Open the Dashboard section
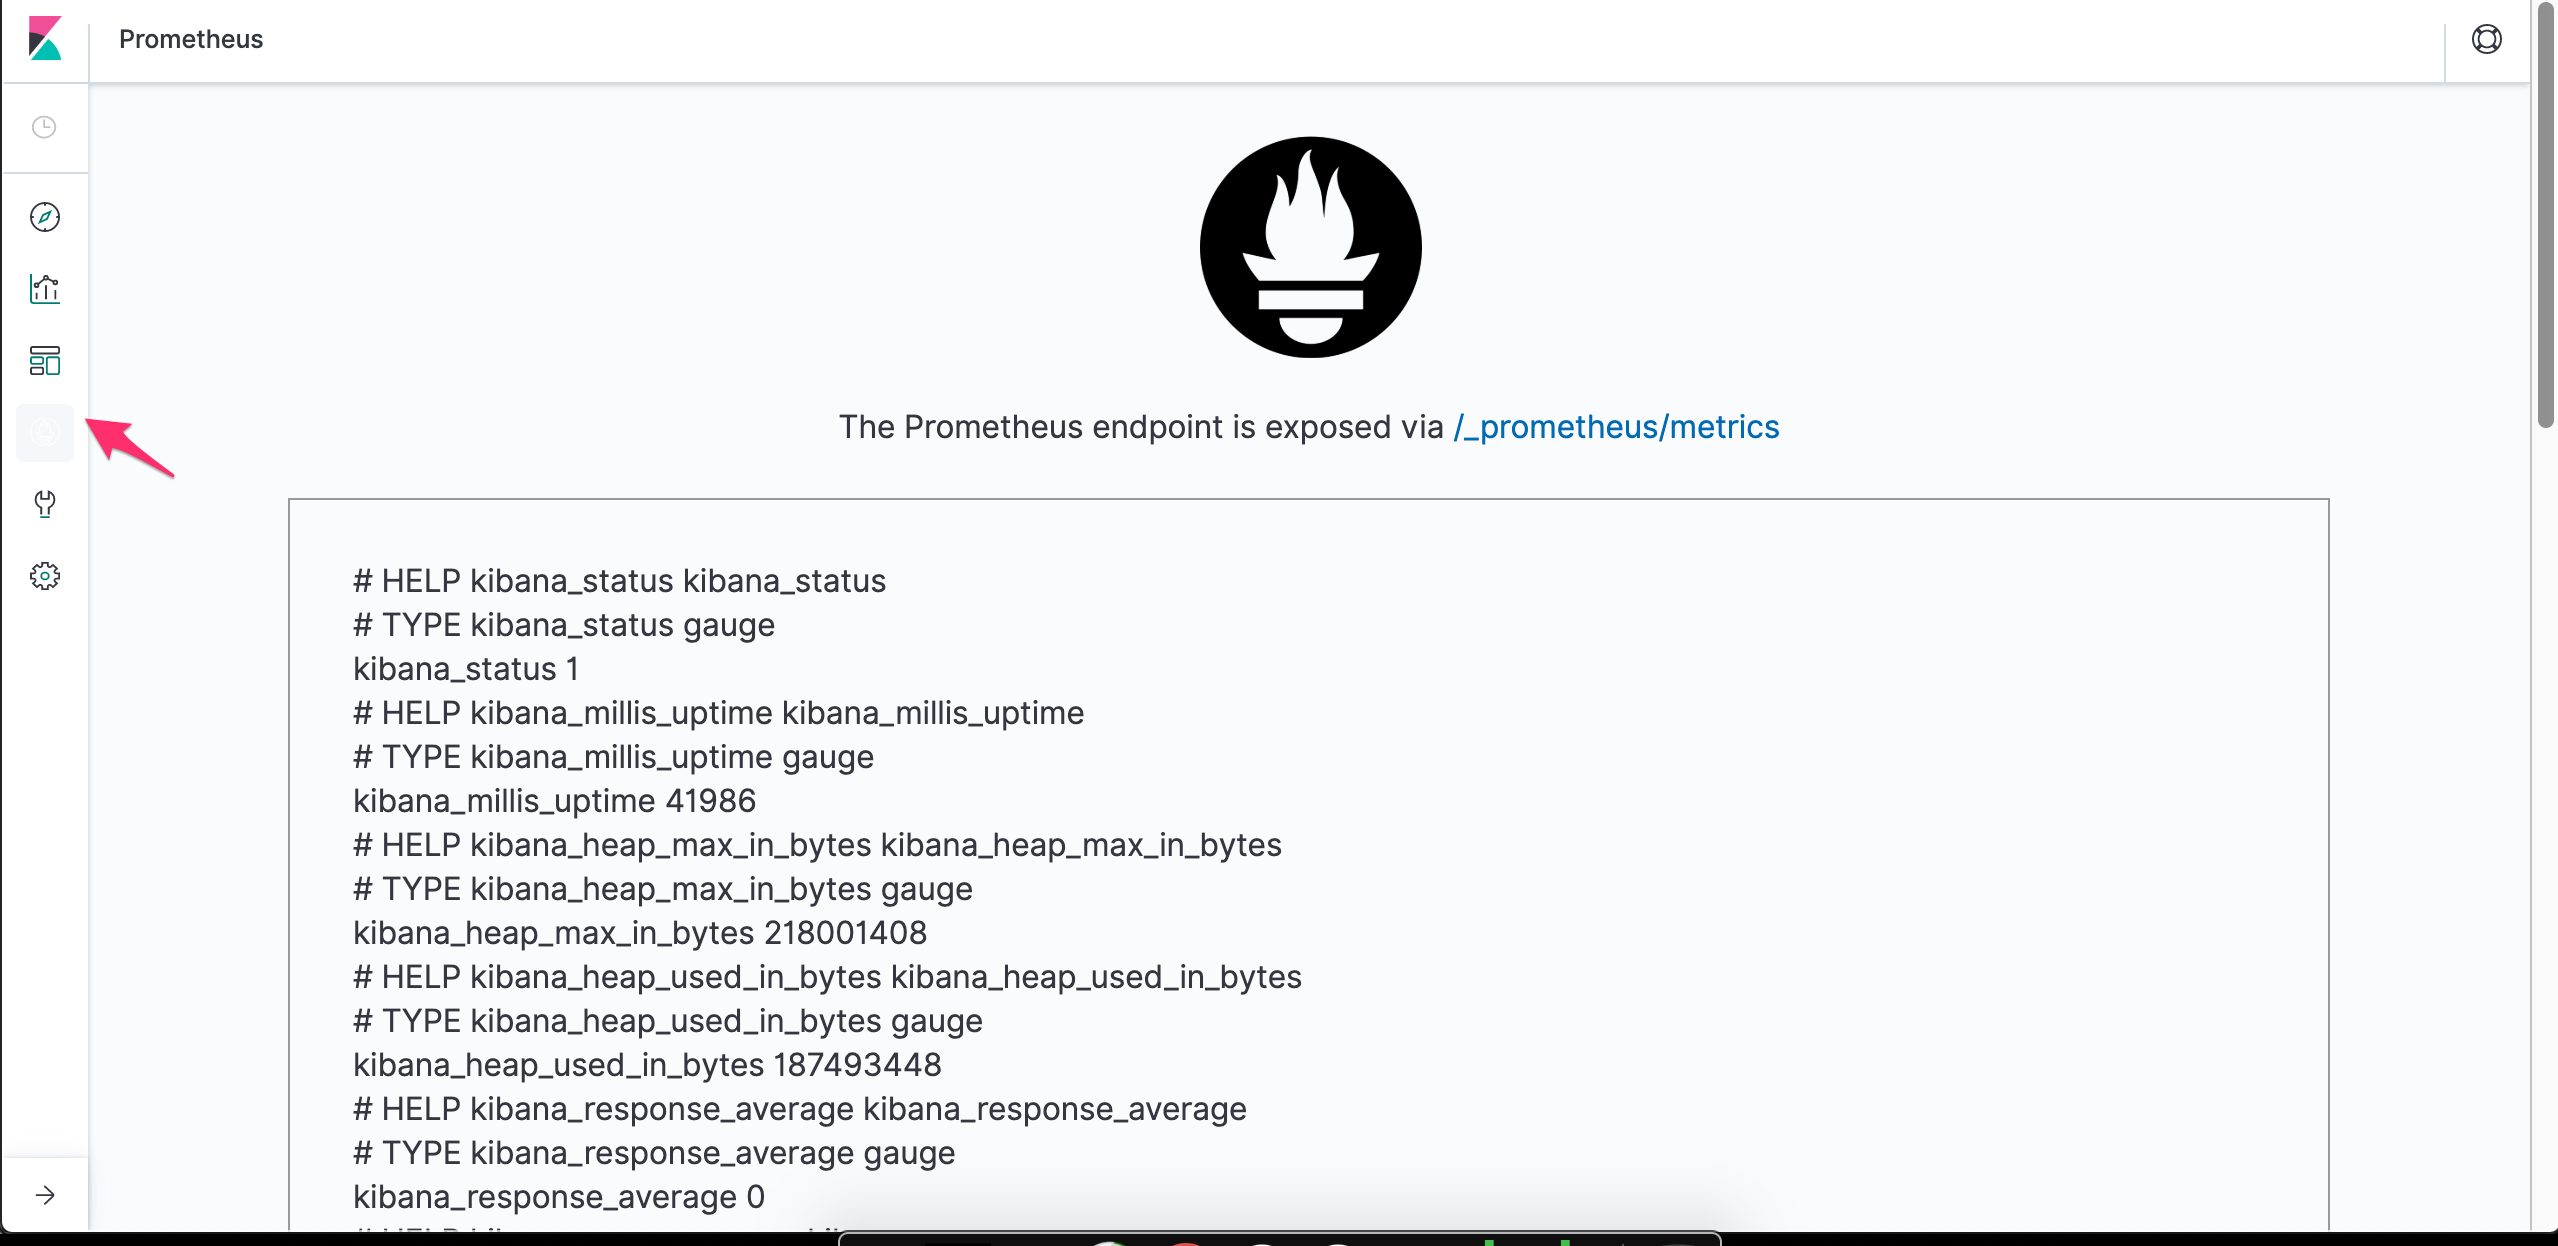 [x=45, y=361]
